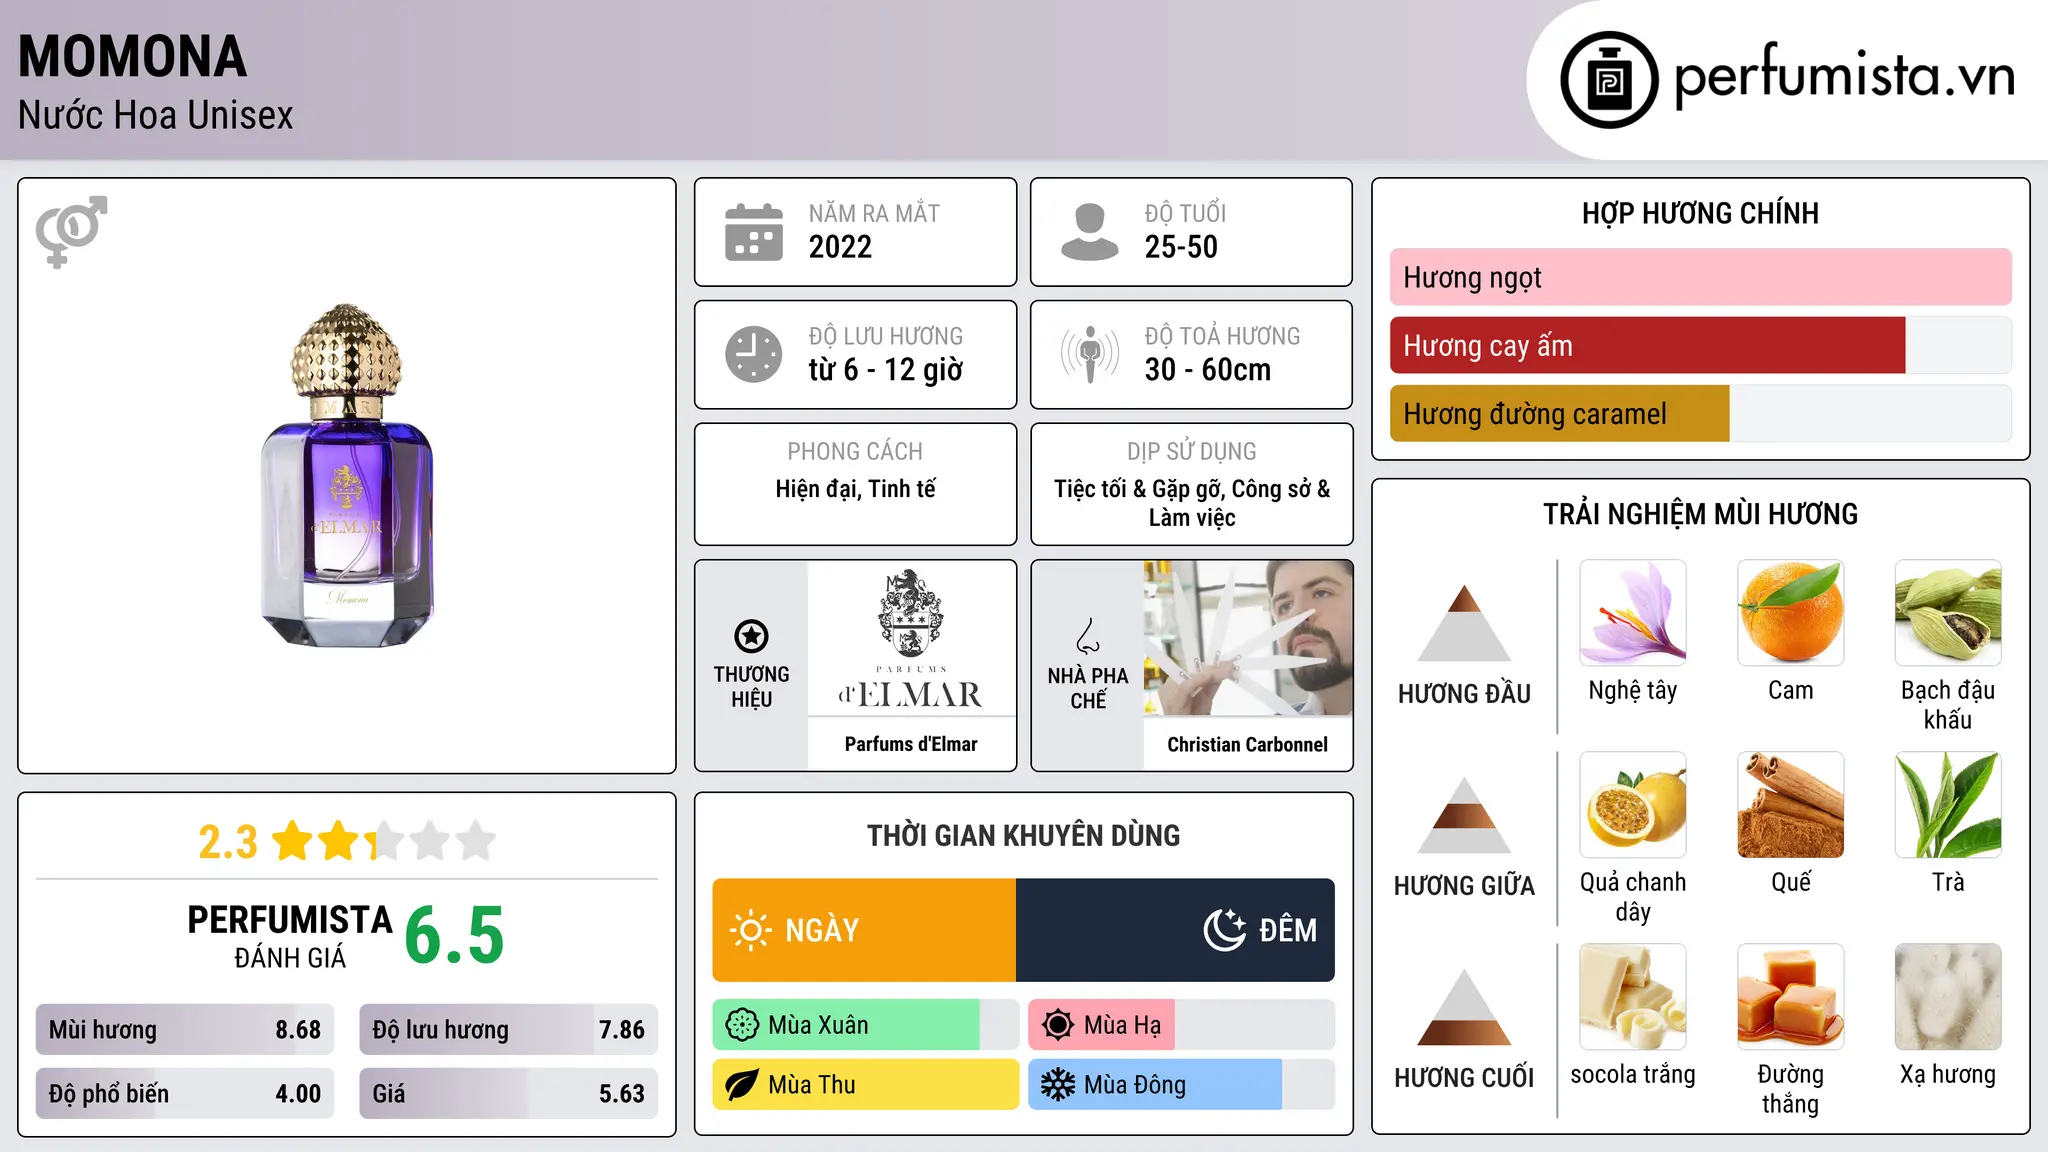Click the perfumista.vn perfume bottle logo icon
Image resolution: width=2048 pixels, height=1152 pixels.
pyautogui.click(x=1609, y=80)
